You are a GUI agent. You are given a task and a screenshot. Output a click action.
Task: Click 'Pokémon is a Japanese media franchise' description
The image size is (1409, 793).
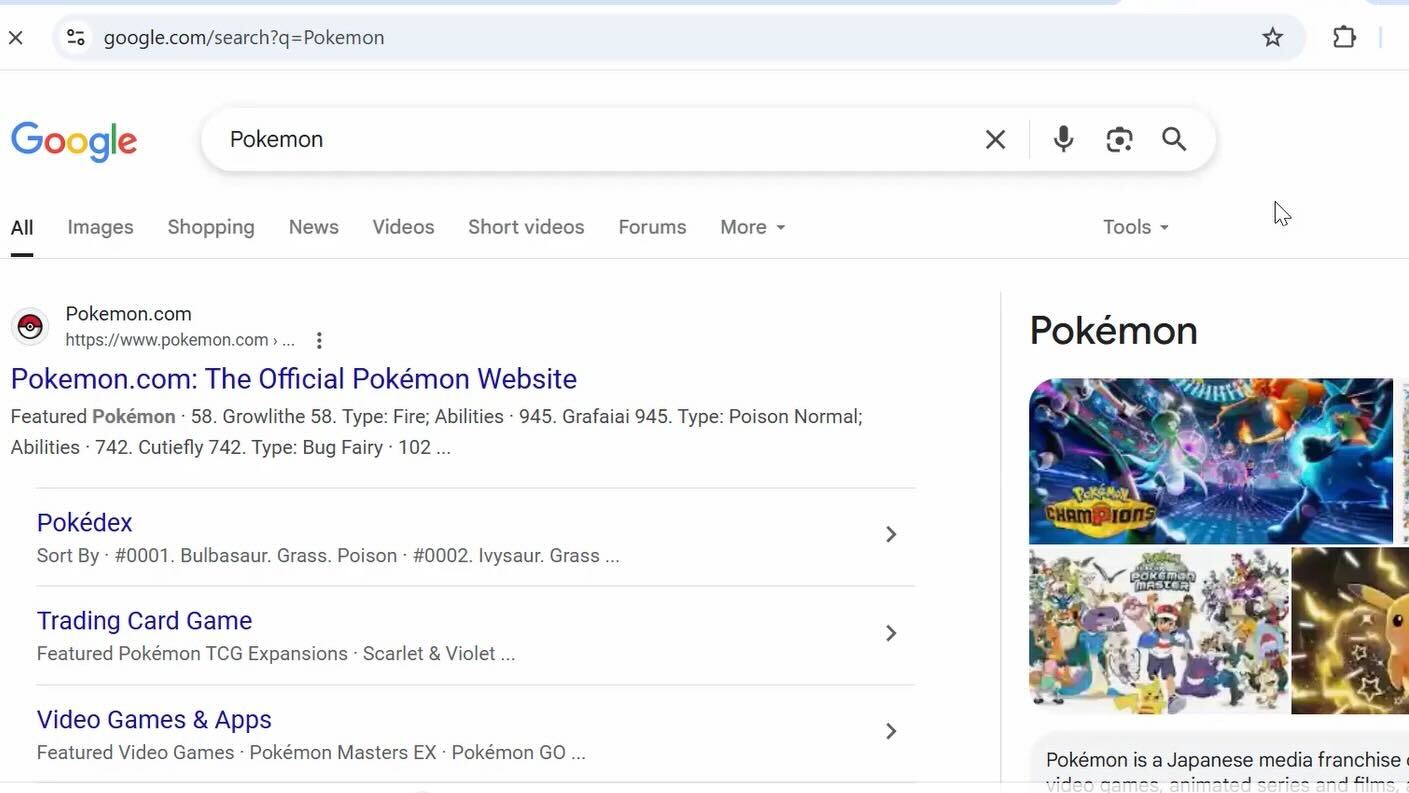coord(1227,771)
